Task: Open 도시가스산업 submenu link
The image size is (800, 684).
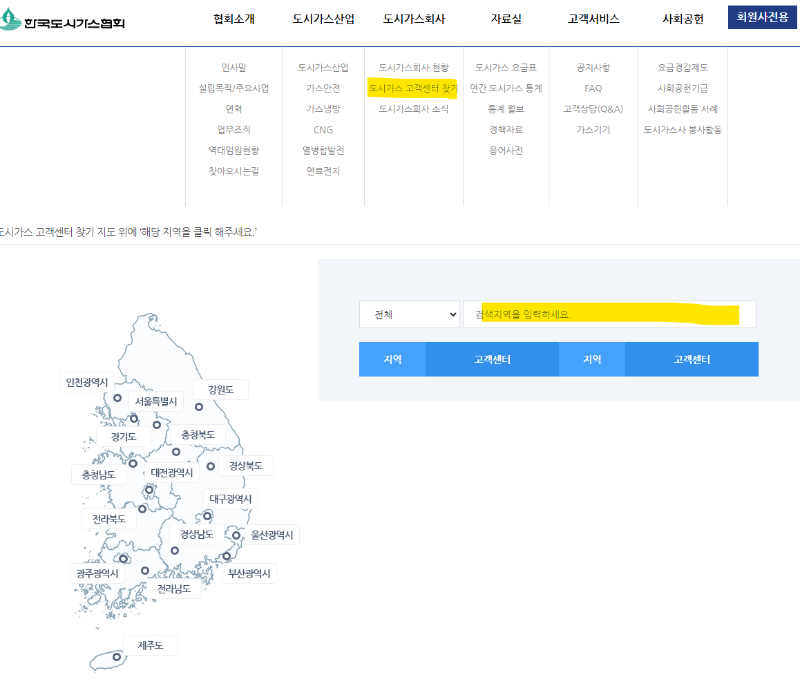Action: click(x=323, y=67)
